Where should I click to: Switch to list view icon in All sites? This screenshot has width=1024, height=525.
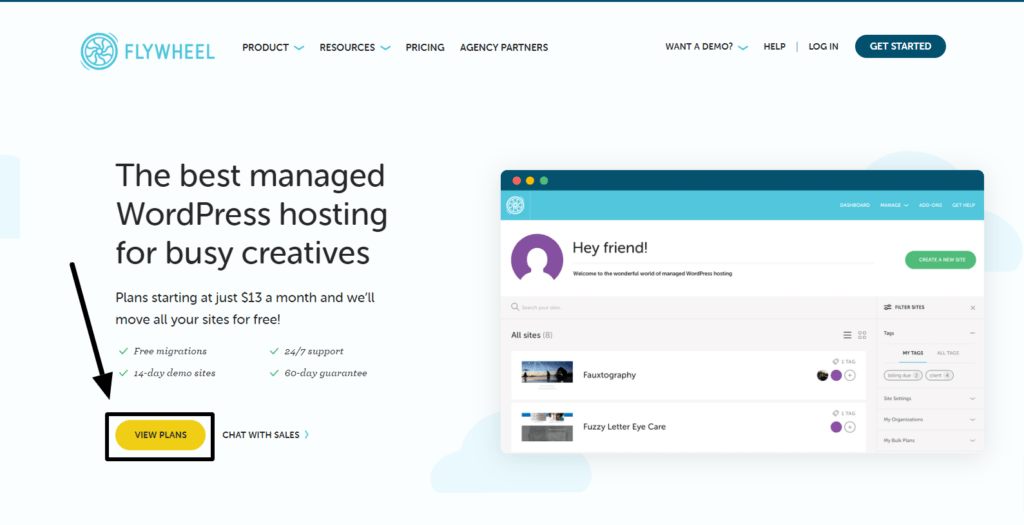[847, 335]
